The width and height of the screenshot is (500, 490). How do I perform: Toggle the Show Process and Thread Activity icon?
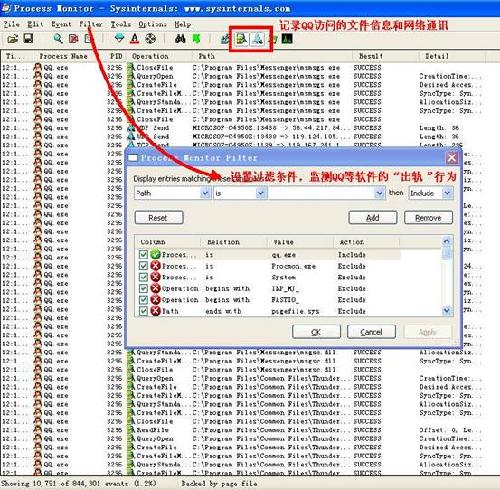coord(274,39)
